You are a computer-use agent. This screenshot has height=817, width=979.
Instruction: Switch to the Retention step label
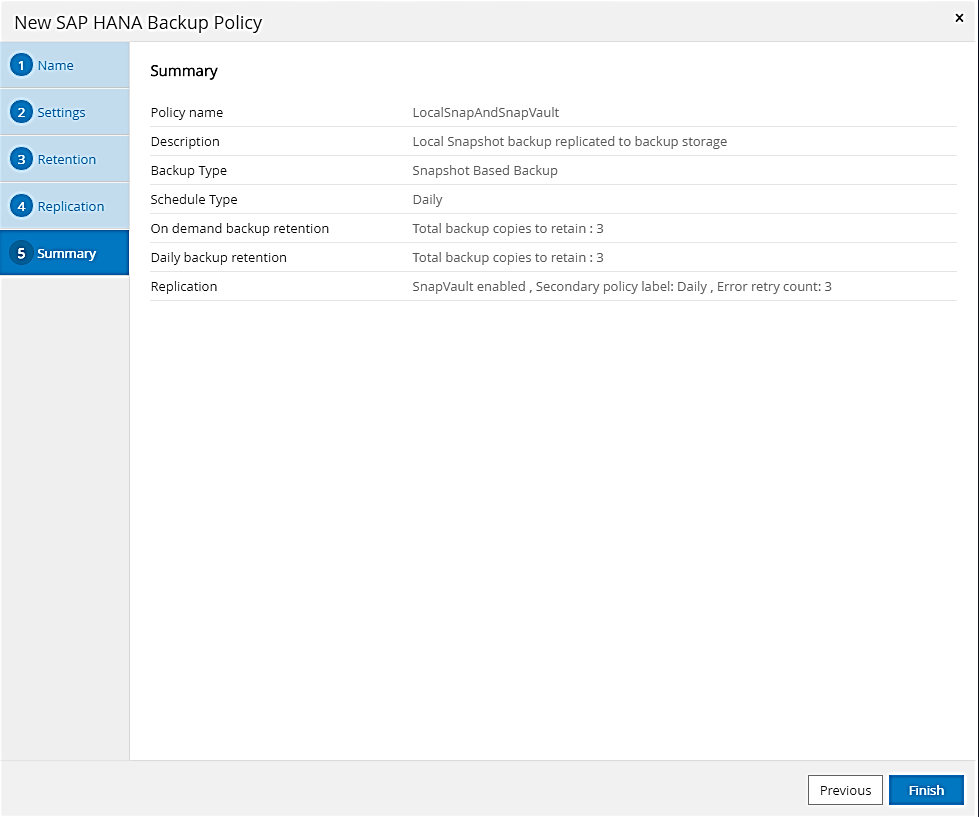67,160
